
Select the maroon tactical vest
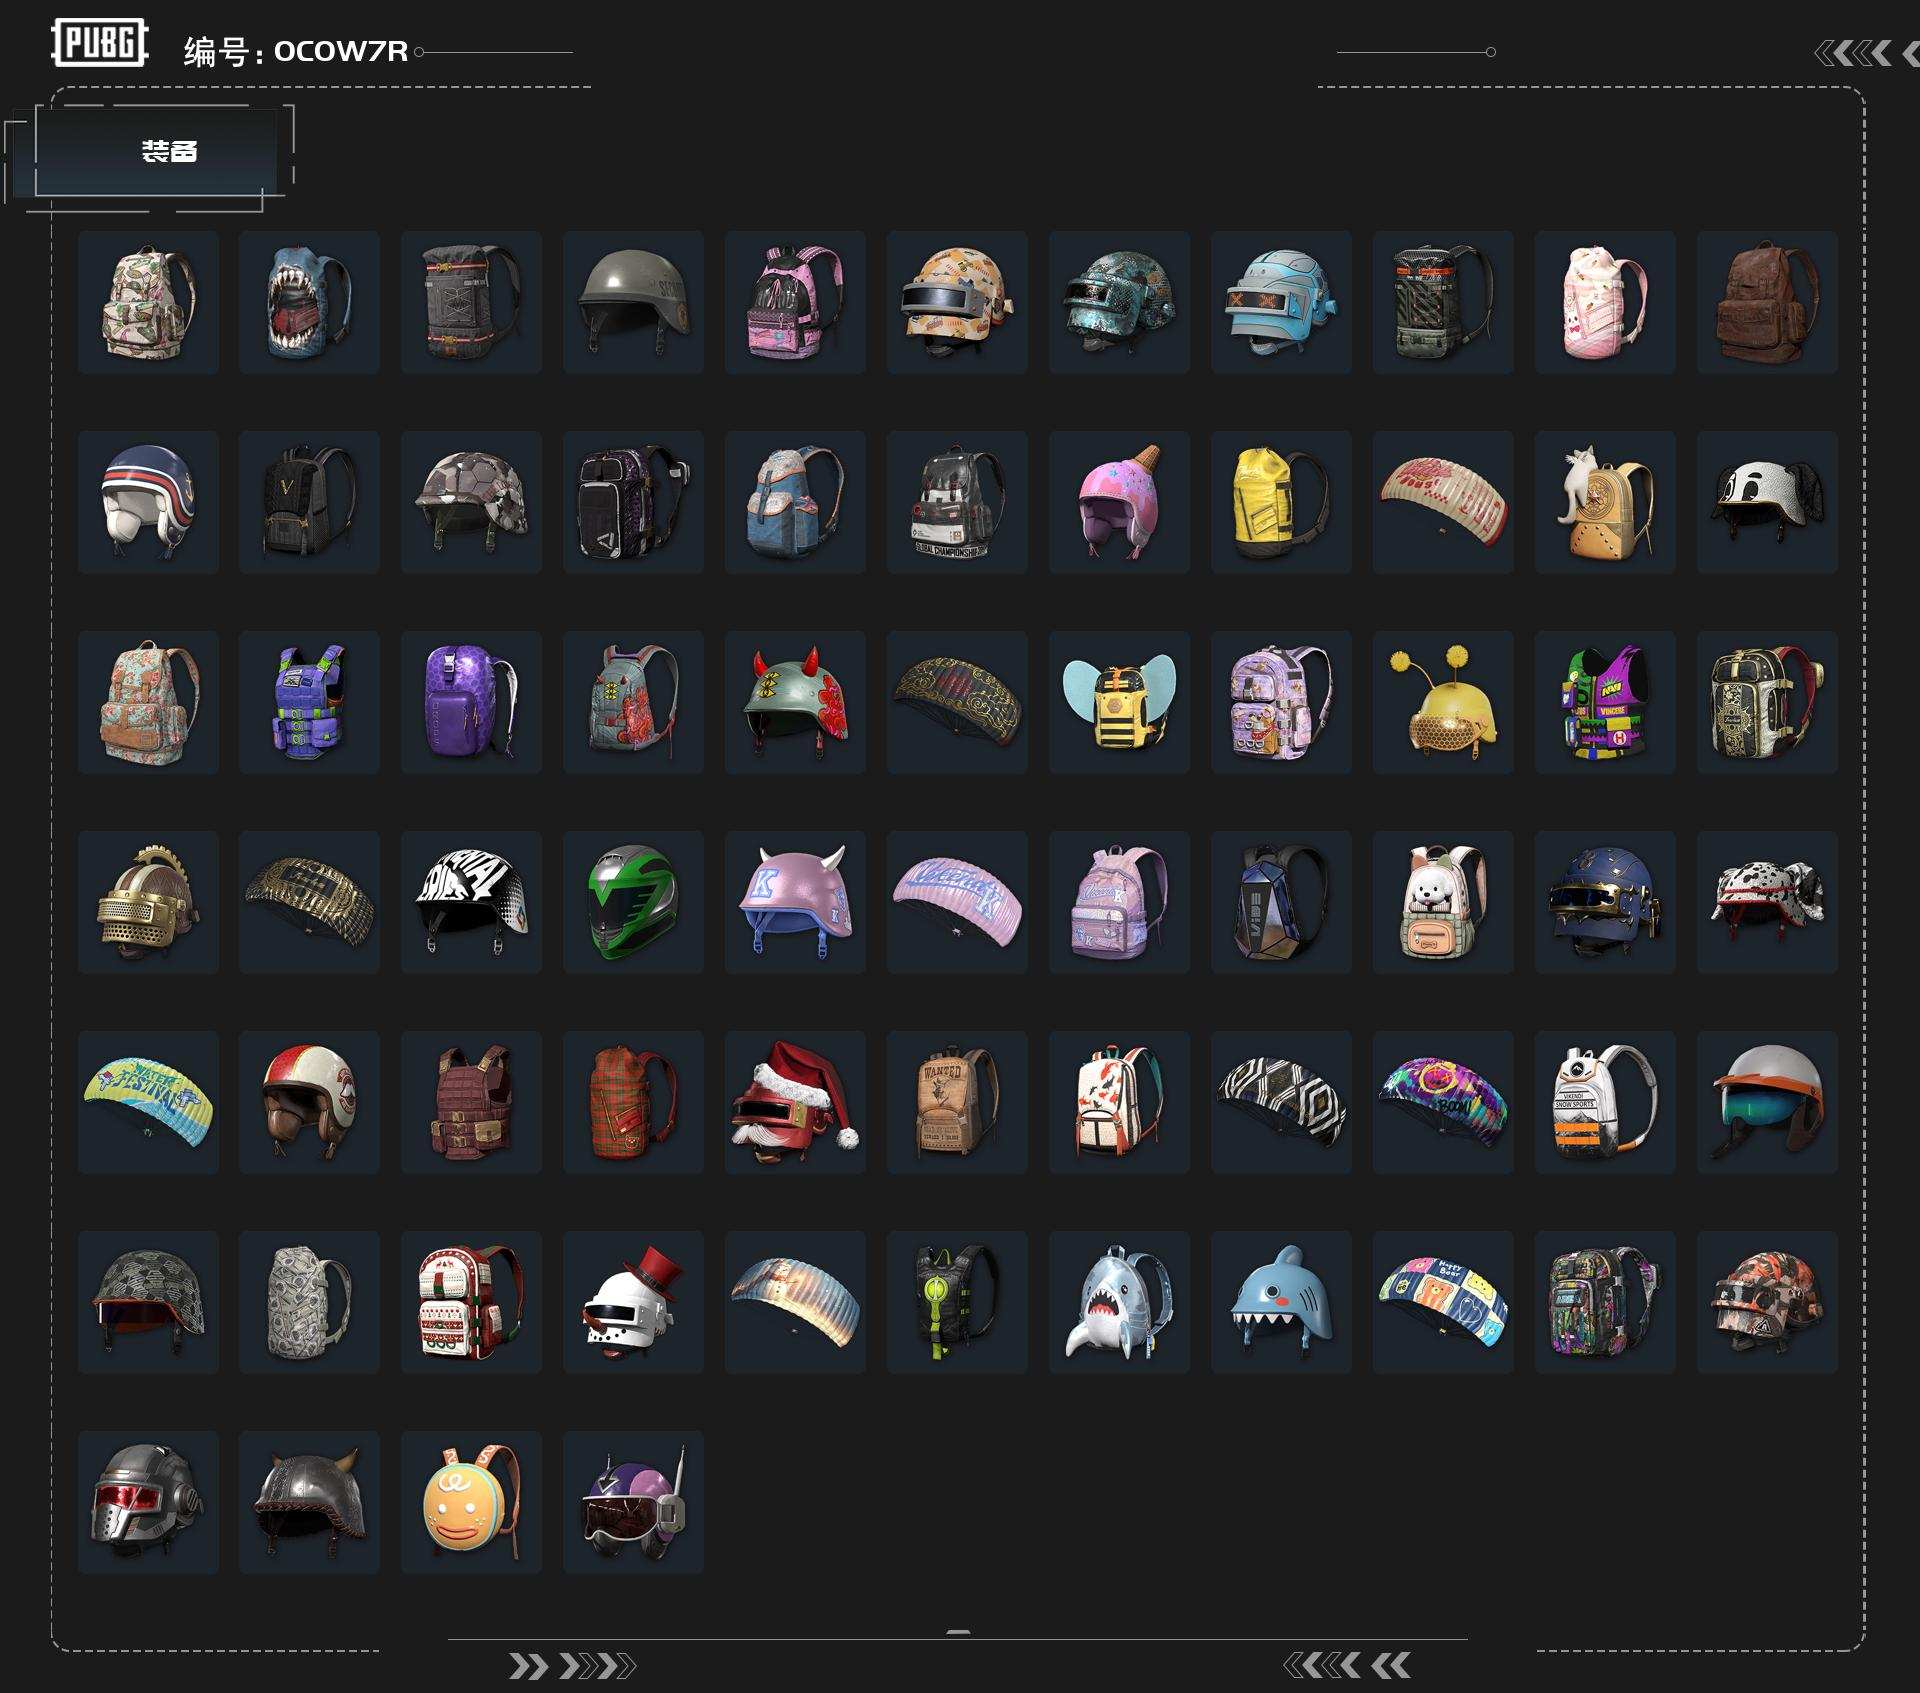[x=471, y=1102]
